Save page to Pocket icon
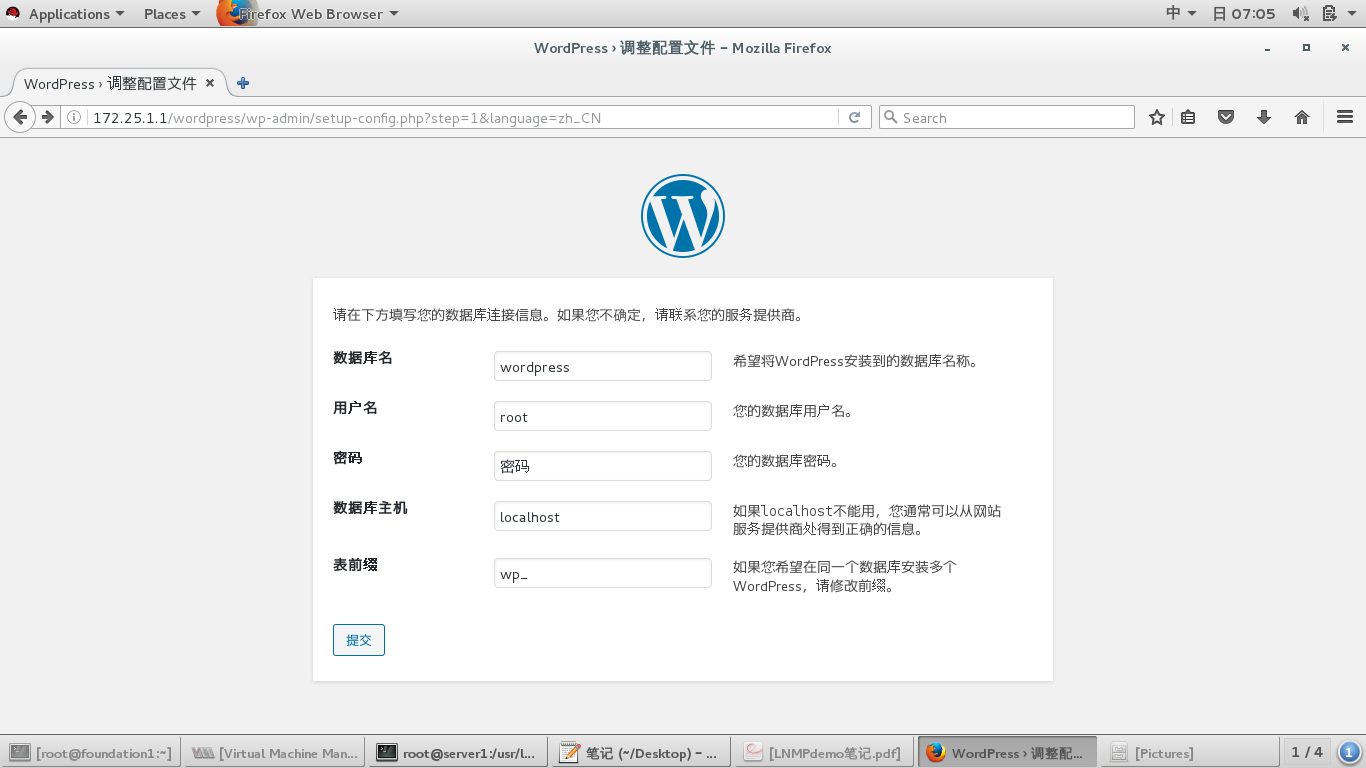The image size is (1366, 768). click(x=1226, y=117)
